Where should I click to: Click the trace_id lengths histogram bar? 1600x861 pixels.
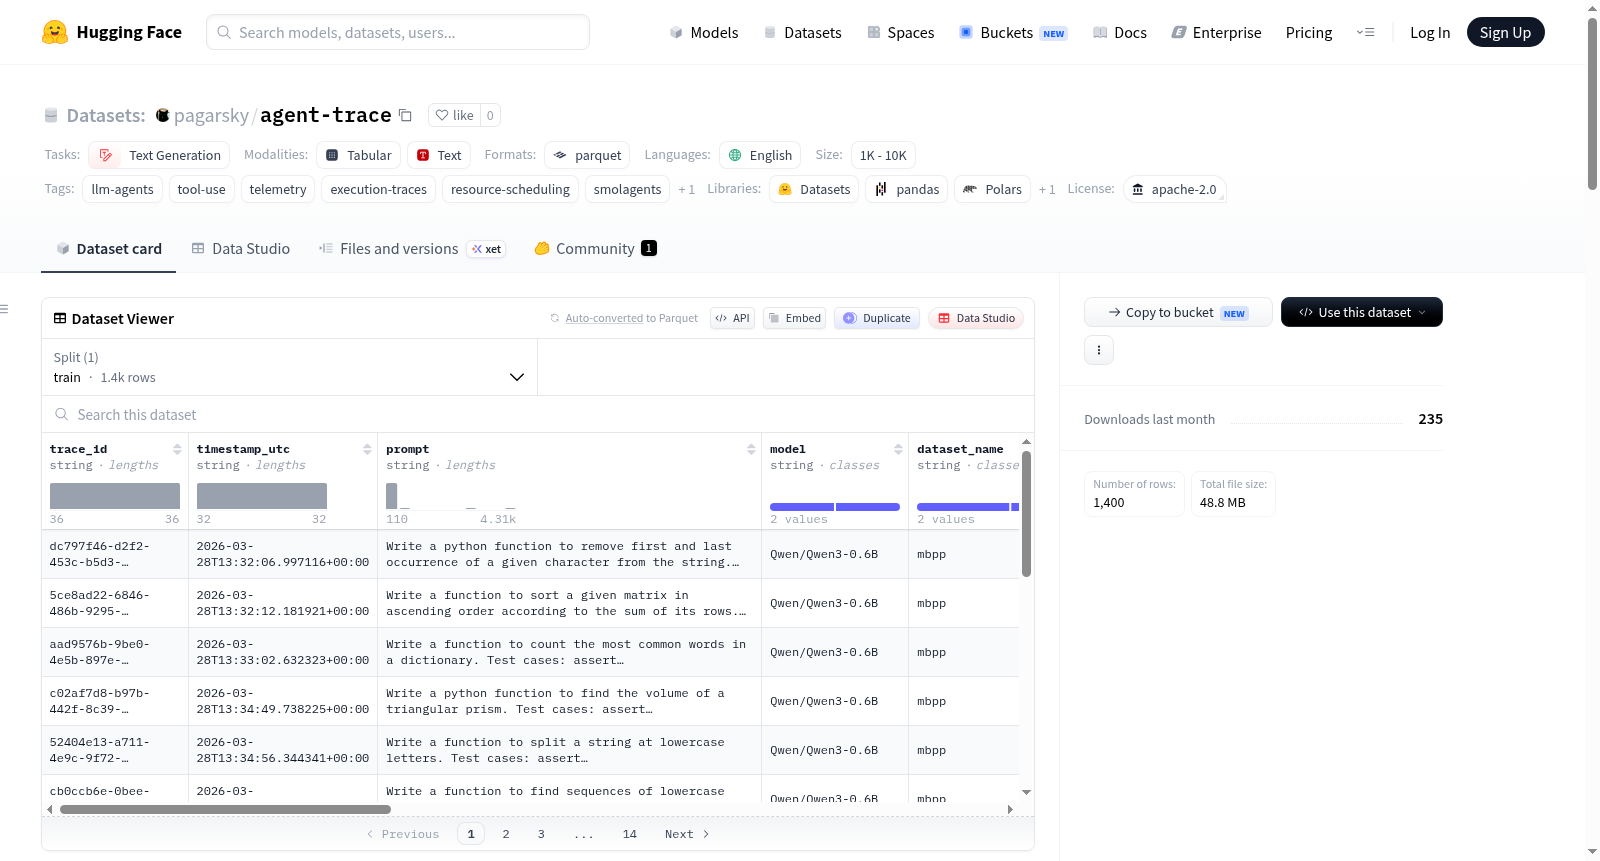coord(115,496)
